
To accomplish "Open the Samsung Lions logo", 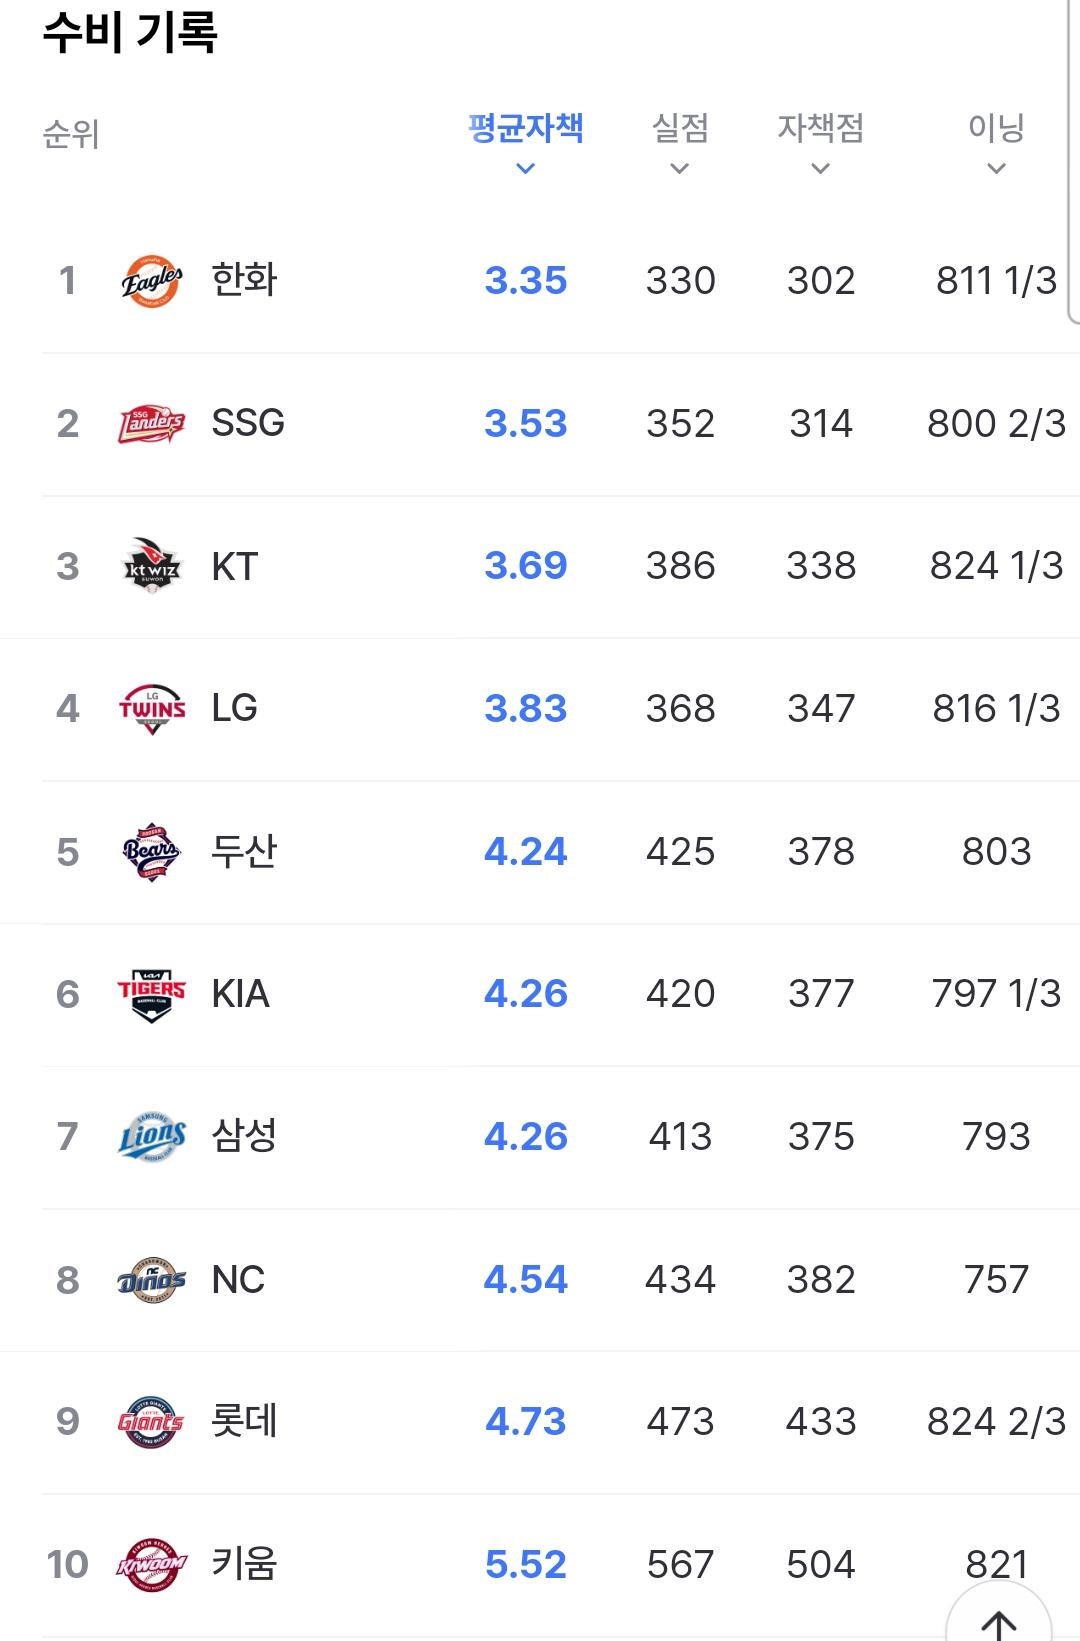I will pyautogui.click(x=152, y=1137).
